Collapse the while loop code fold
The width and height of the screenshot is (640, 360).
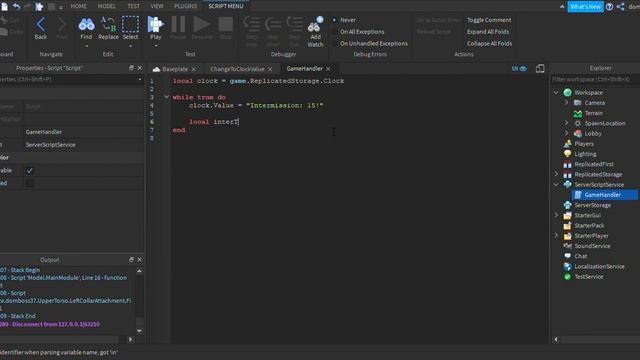click(x=166, y=97)
